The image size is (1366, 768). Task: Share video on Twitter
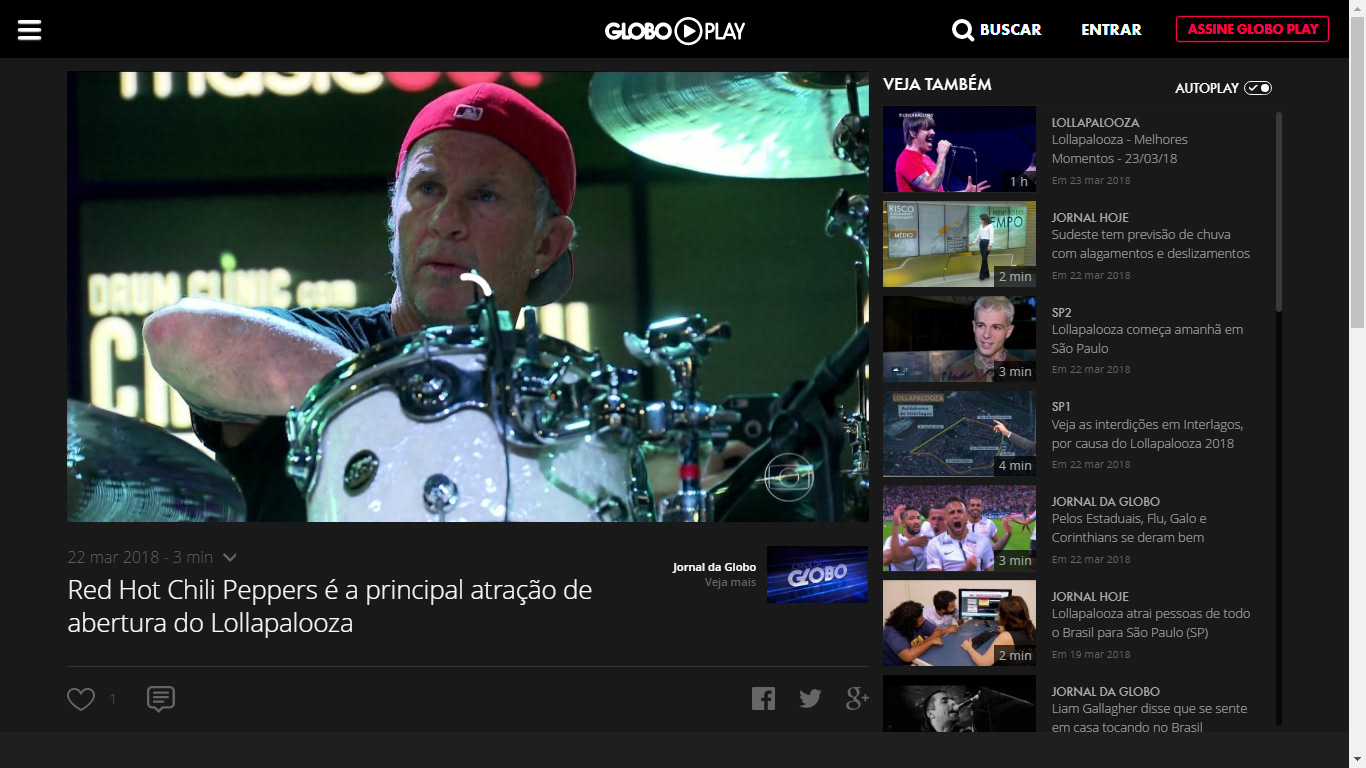tap(810, 698)
